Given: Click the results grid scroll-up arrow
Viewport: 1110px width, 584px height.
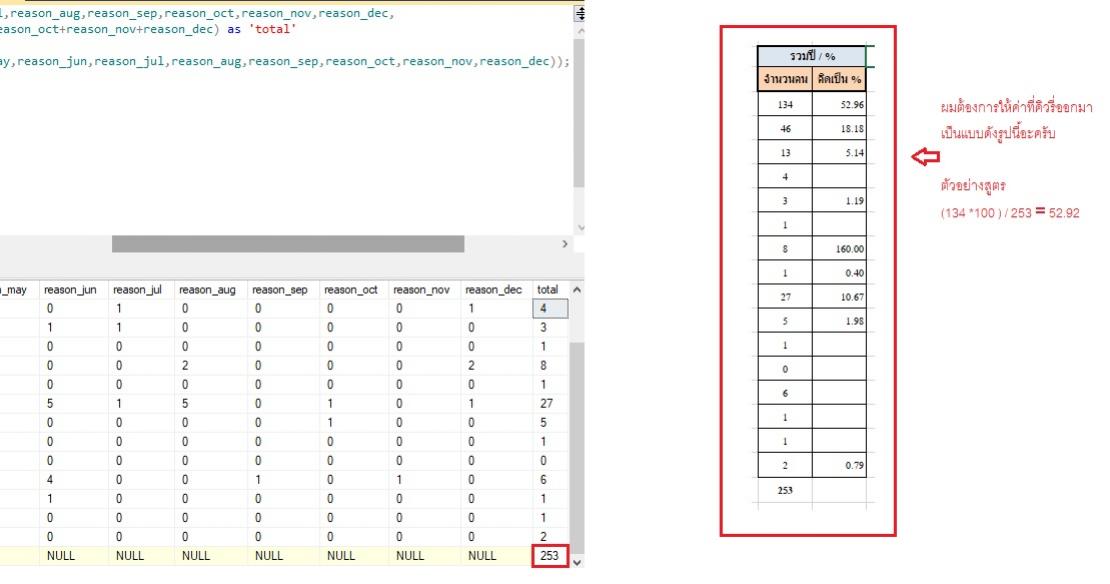Looking at the screenshot, I should coord(575,290).
